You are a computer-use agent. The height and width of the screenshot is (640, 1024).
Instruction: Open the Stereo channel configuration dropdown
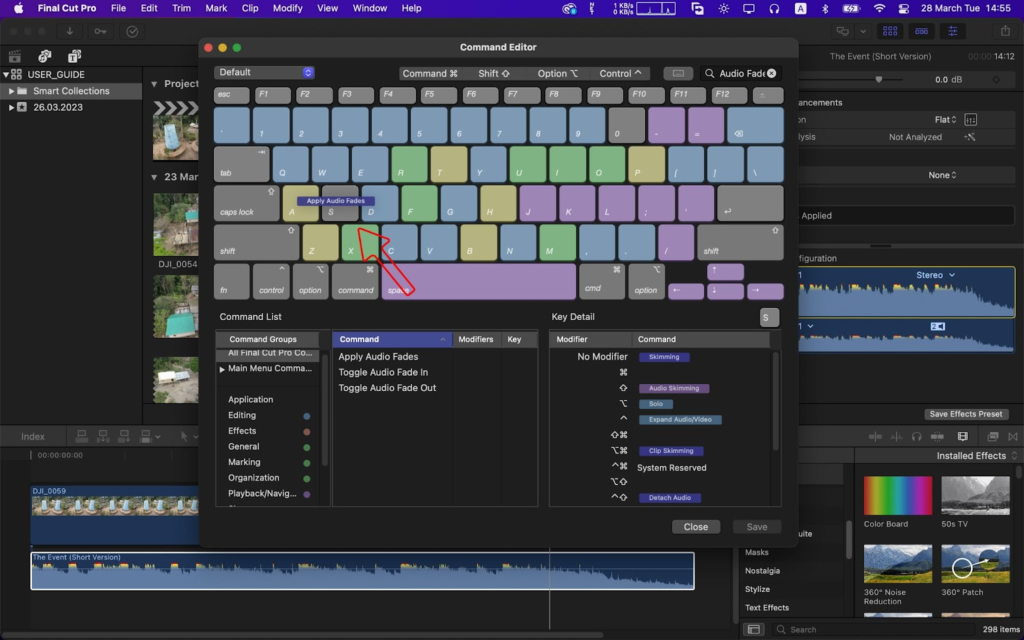[x=935, y=275]
